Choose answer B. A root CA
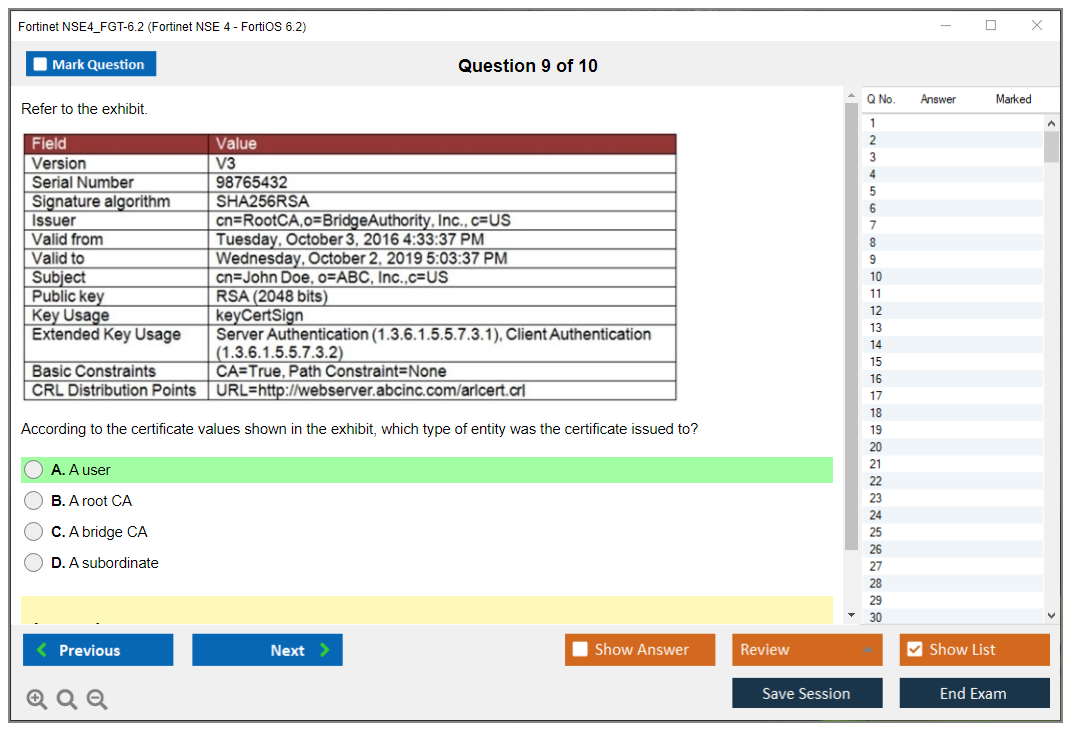This screenshot has width=1075, height=735. [x=34, y=501]
